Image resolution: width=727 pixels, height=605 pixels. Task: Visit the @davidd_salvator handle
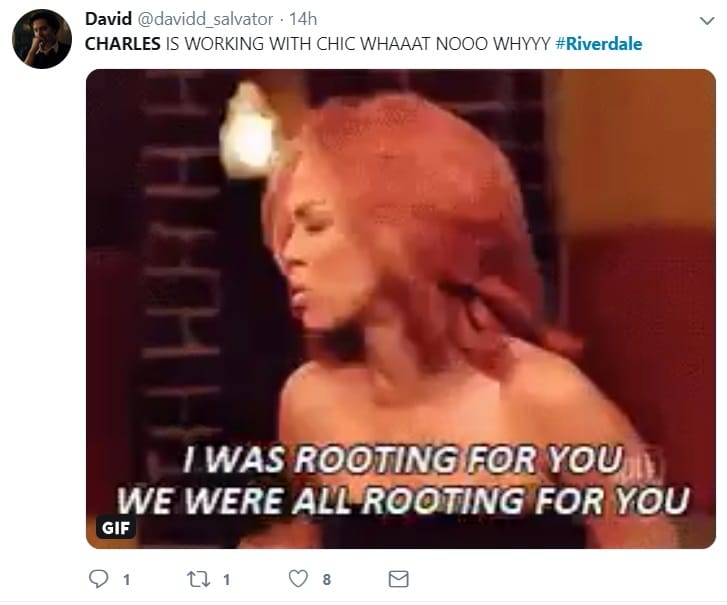coord(205,19)
